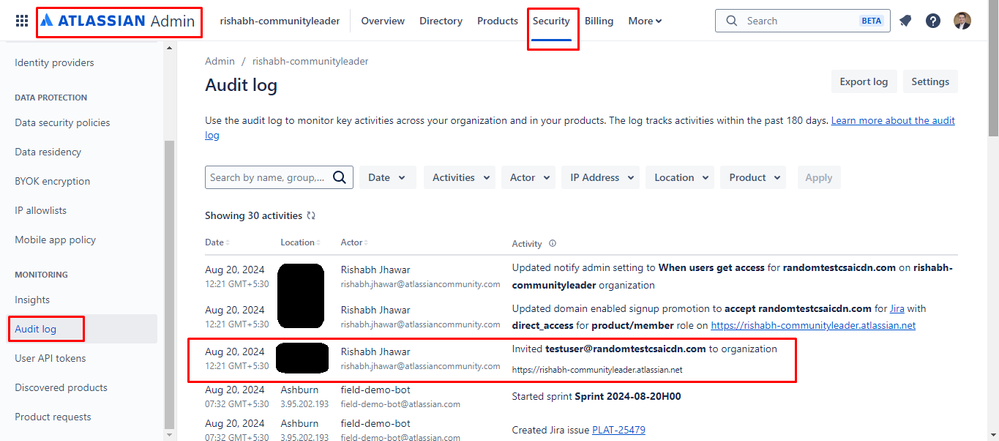The image size is (999, 441).
Task: Expand the Date filter dropdown
Action: [x=387, y=178]
